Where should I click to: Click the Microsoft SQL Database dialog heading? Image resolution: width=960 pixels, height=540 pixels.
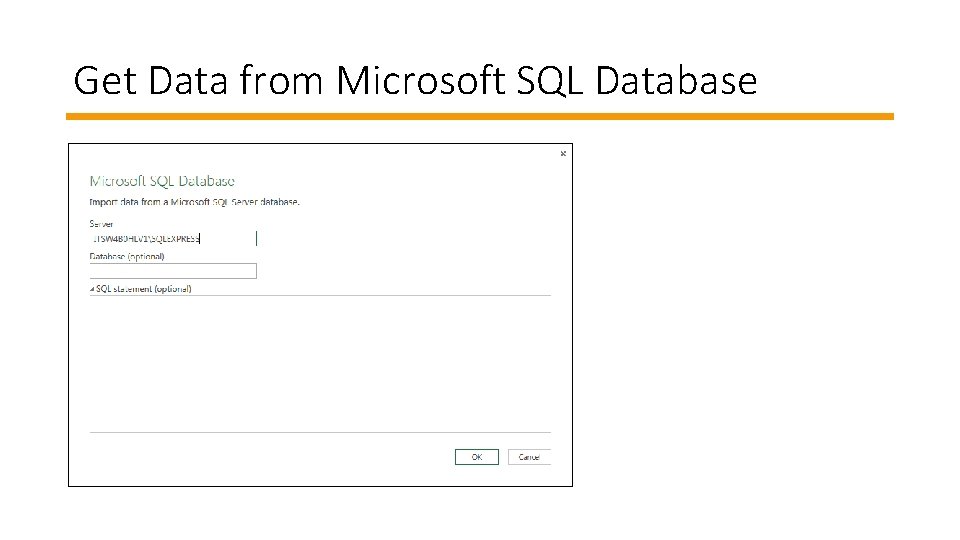click(x=162, y=181)
